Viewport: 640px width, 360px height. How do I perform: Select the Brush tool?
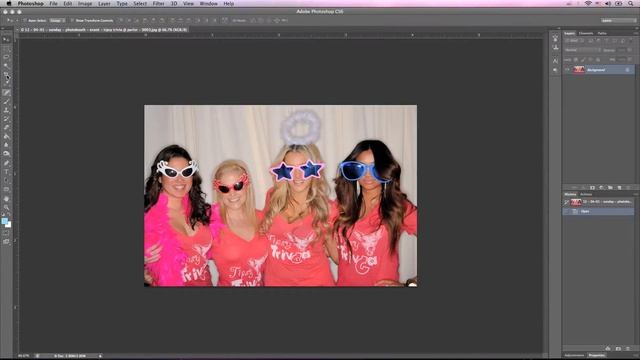(x=6, y=101)
